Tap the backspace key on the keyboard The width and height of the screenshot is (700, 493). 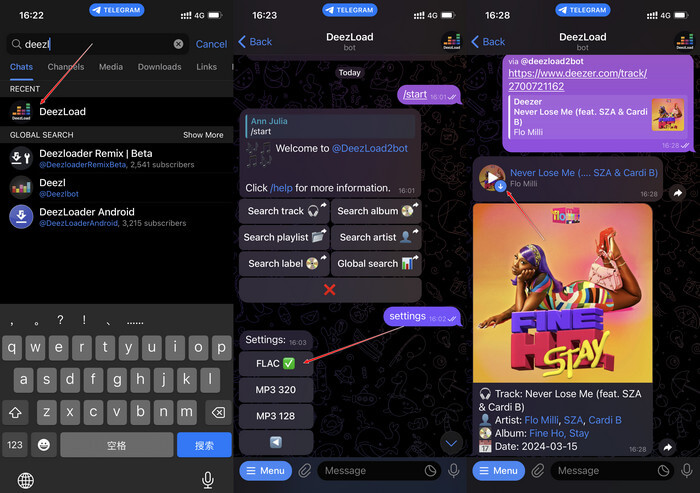coord(218,412)
